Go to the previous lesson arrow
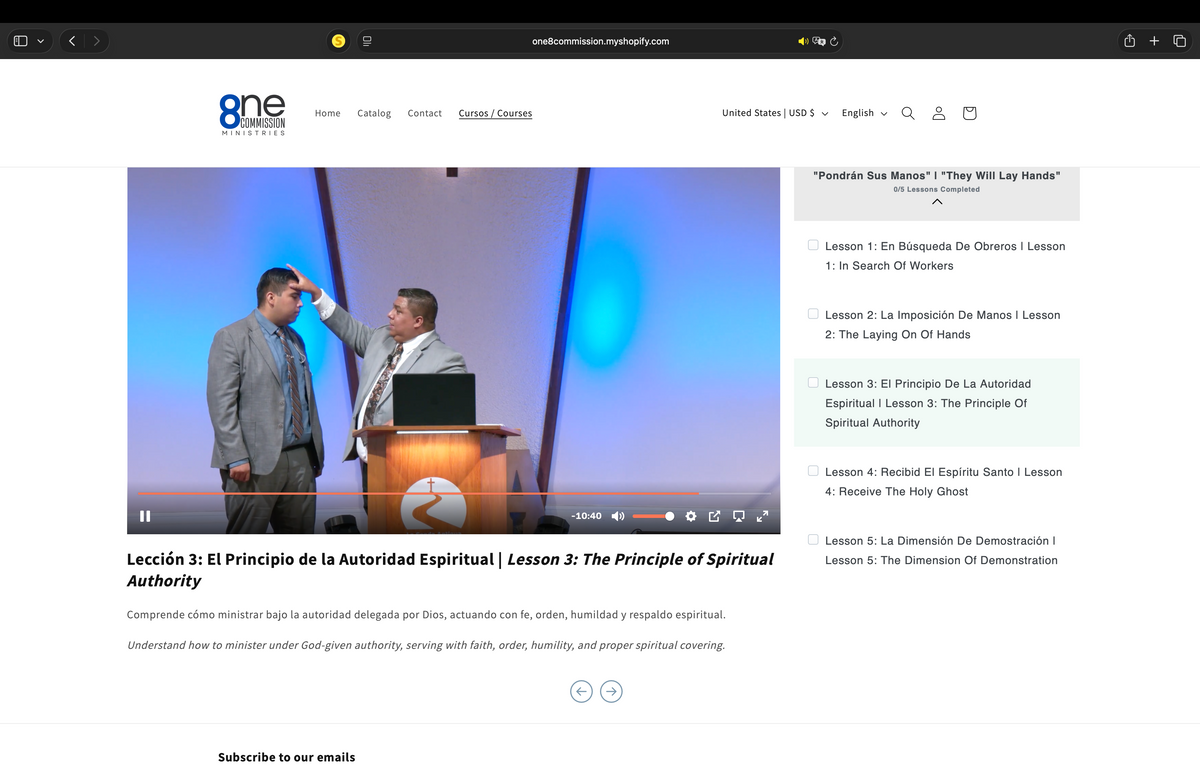This screenshot has height=776, width=1200. coord(581,691)
